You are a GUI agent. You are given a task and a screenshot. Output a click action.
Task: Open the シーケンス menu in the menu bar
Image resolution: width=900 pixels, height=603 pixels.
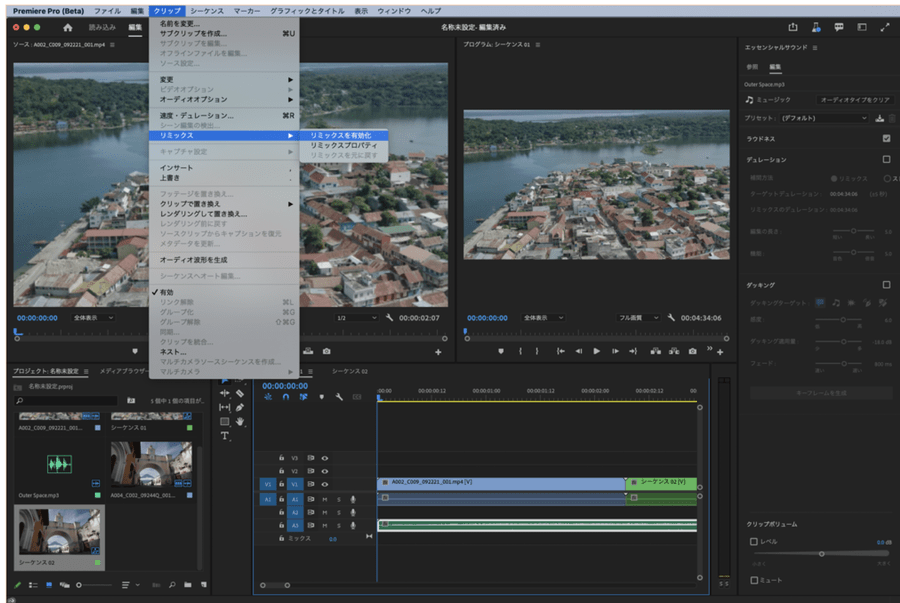click(x=207, y=10)
